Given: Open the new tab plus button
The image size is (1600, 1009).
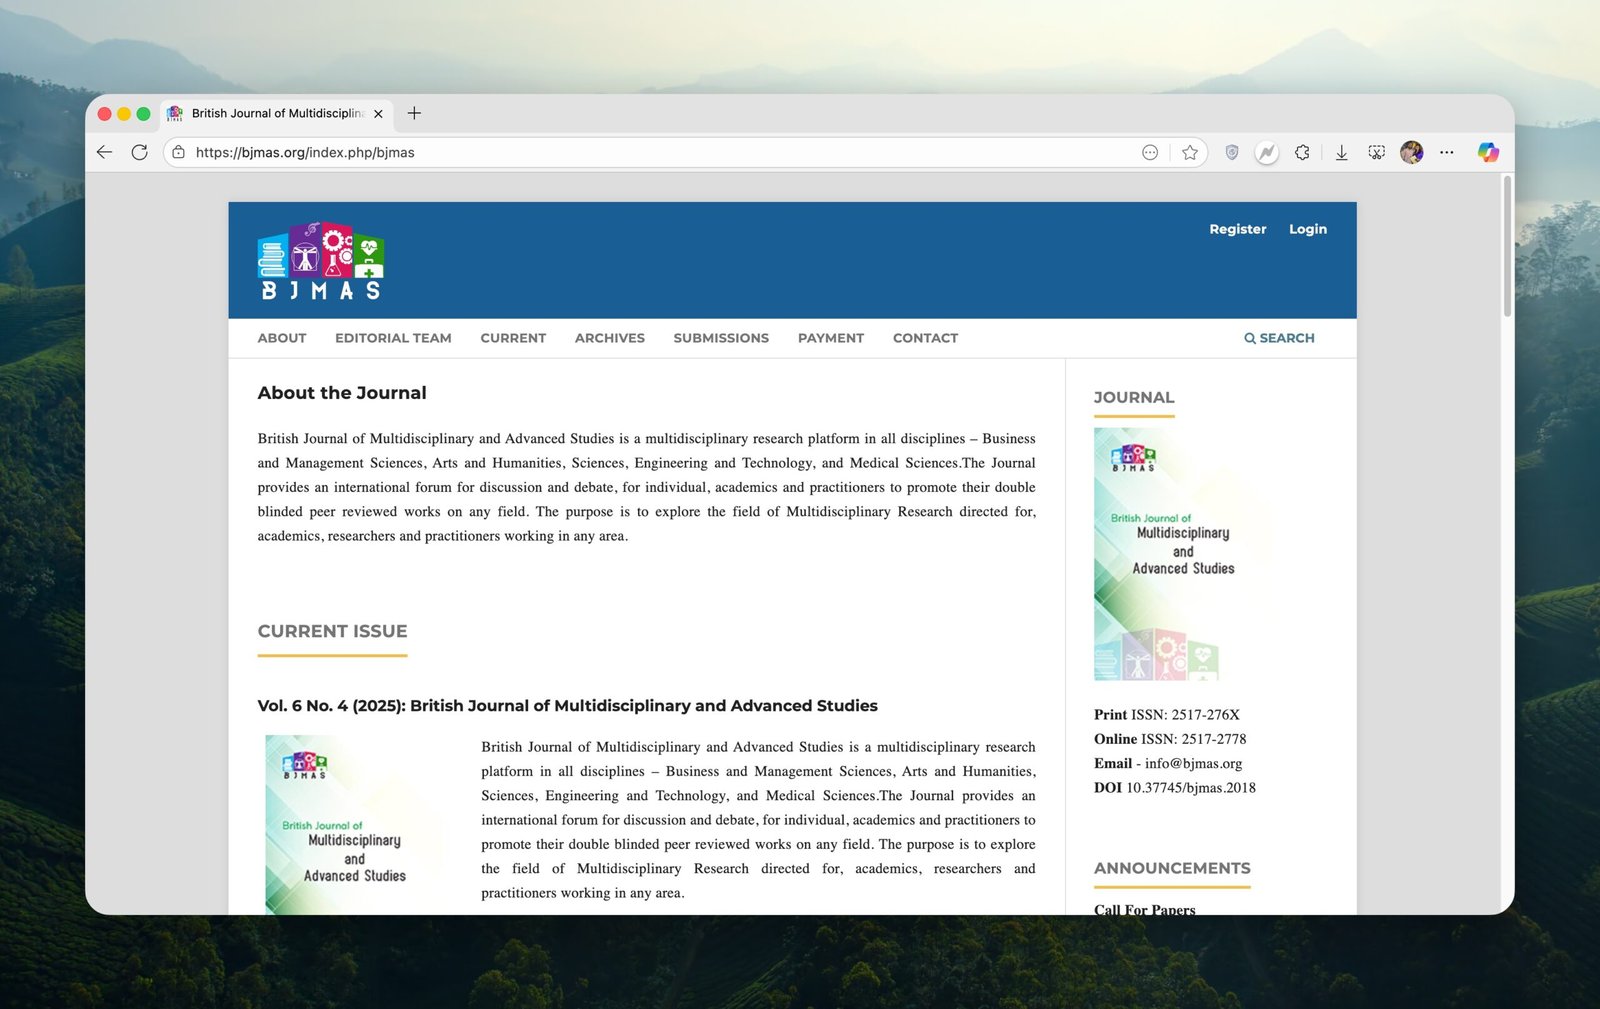Looking at the screenshot, I should pos(414,113).
